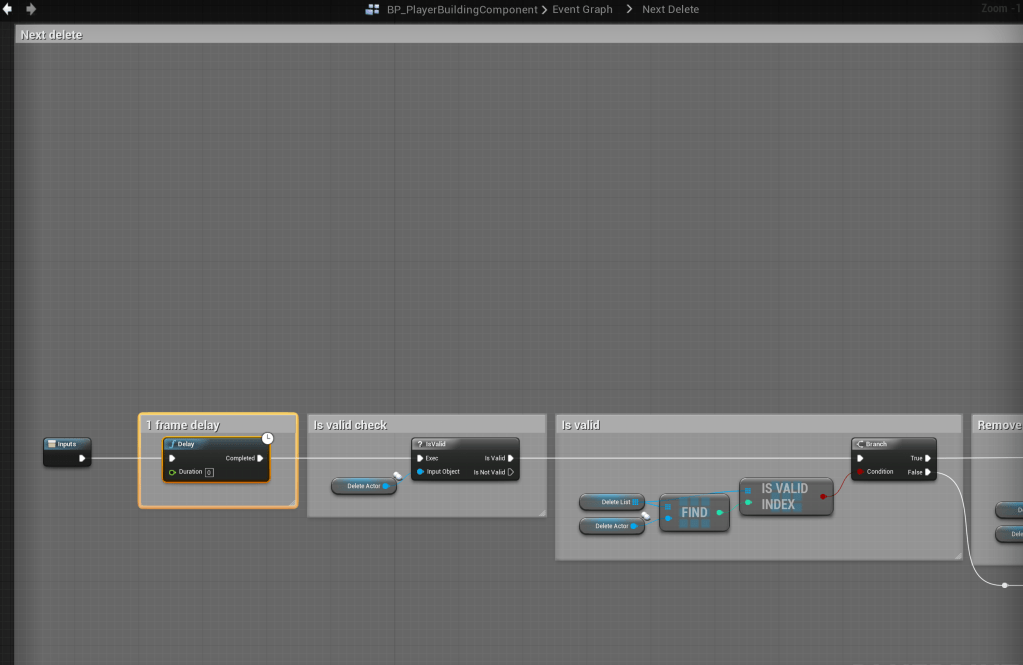
Task: Select the Branch node header
Action: click(894, 444)
